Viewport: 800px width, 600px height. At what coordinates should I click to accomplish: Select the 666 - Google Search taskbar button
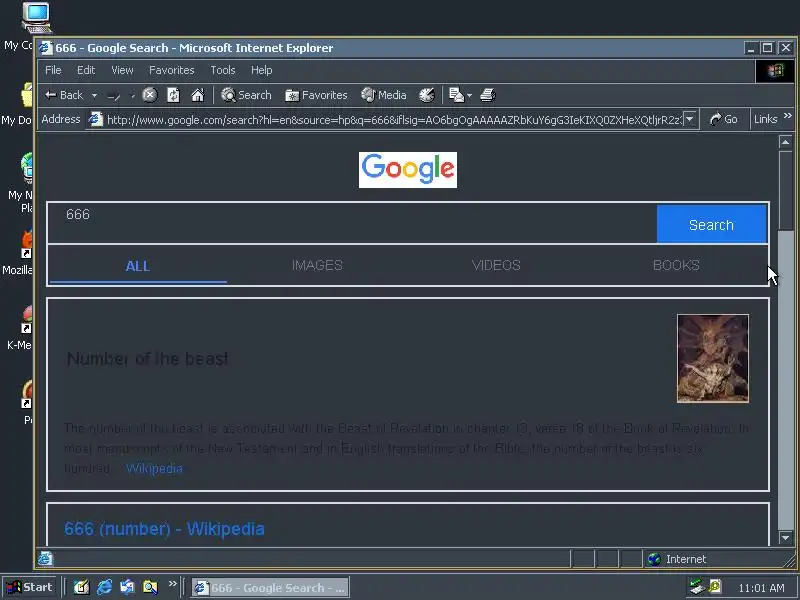[x=270, y=587]
